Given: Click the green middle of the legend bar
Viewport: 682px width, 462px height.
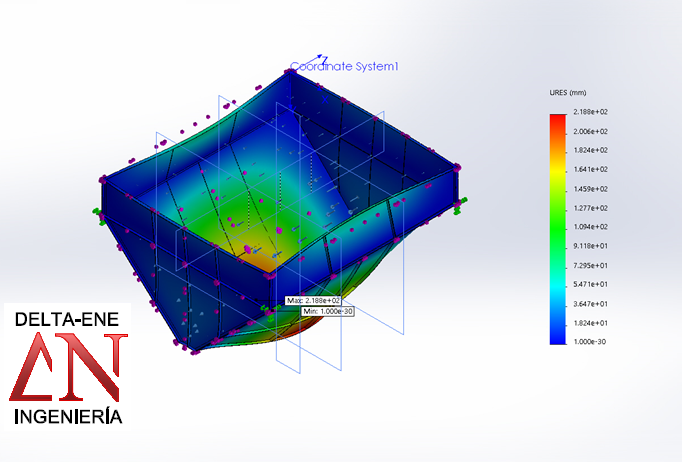Looking at the screenshot, I should coord(556,220).
